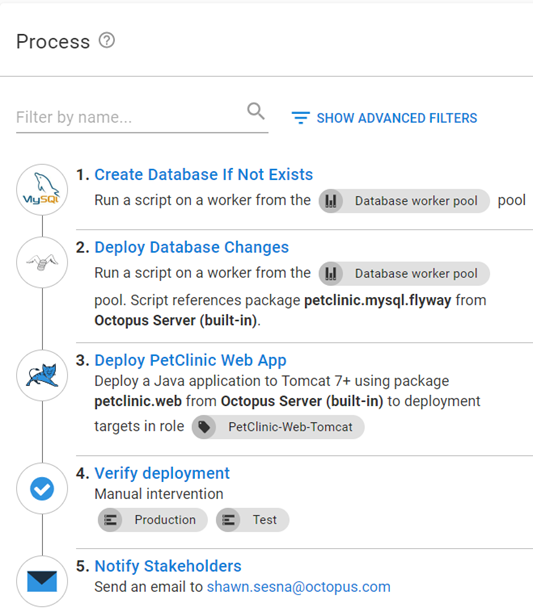Select the blue checkmark Verify deployment icon
The height and width of the screenshot is (616, 533).
42,489
